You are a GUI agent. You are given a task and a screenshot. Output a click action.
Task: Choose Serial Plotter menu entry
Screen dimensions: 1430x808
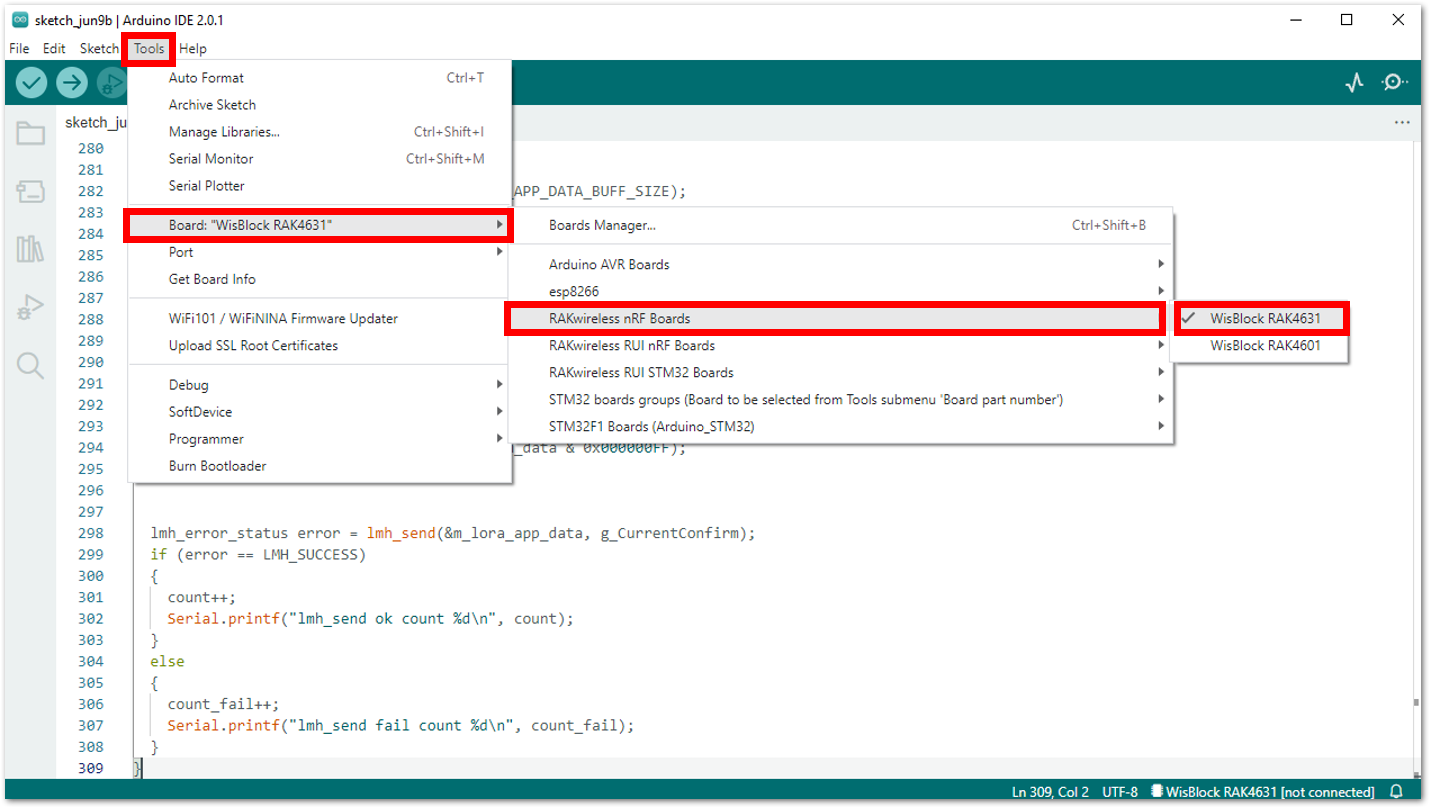pos(320,186)
